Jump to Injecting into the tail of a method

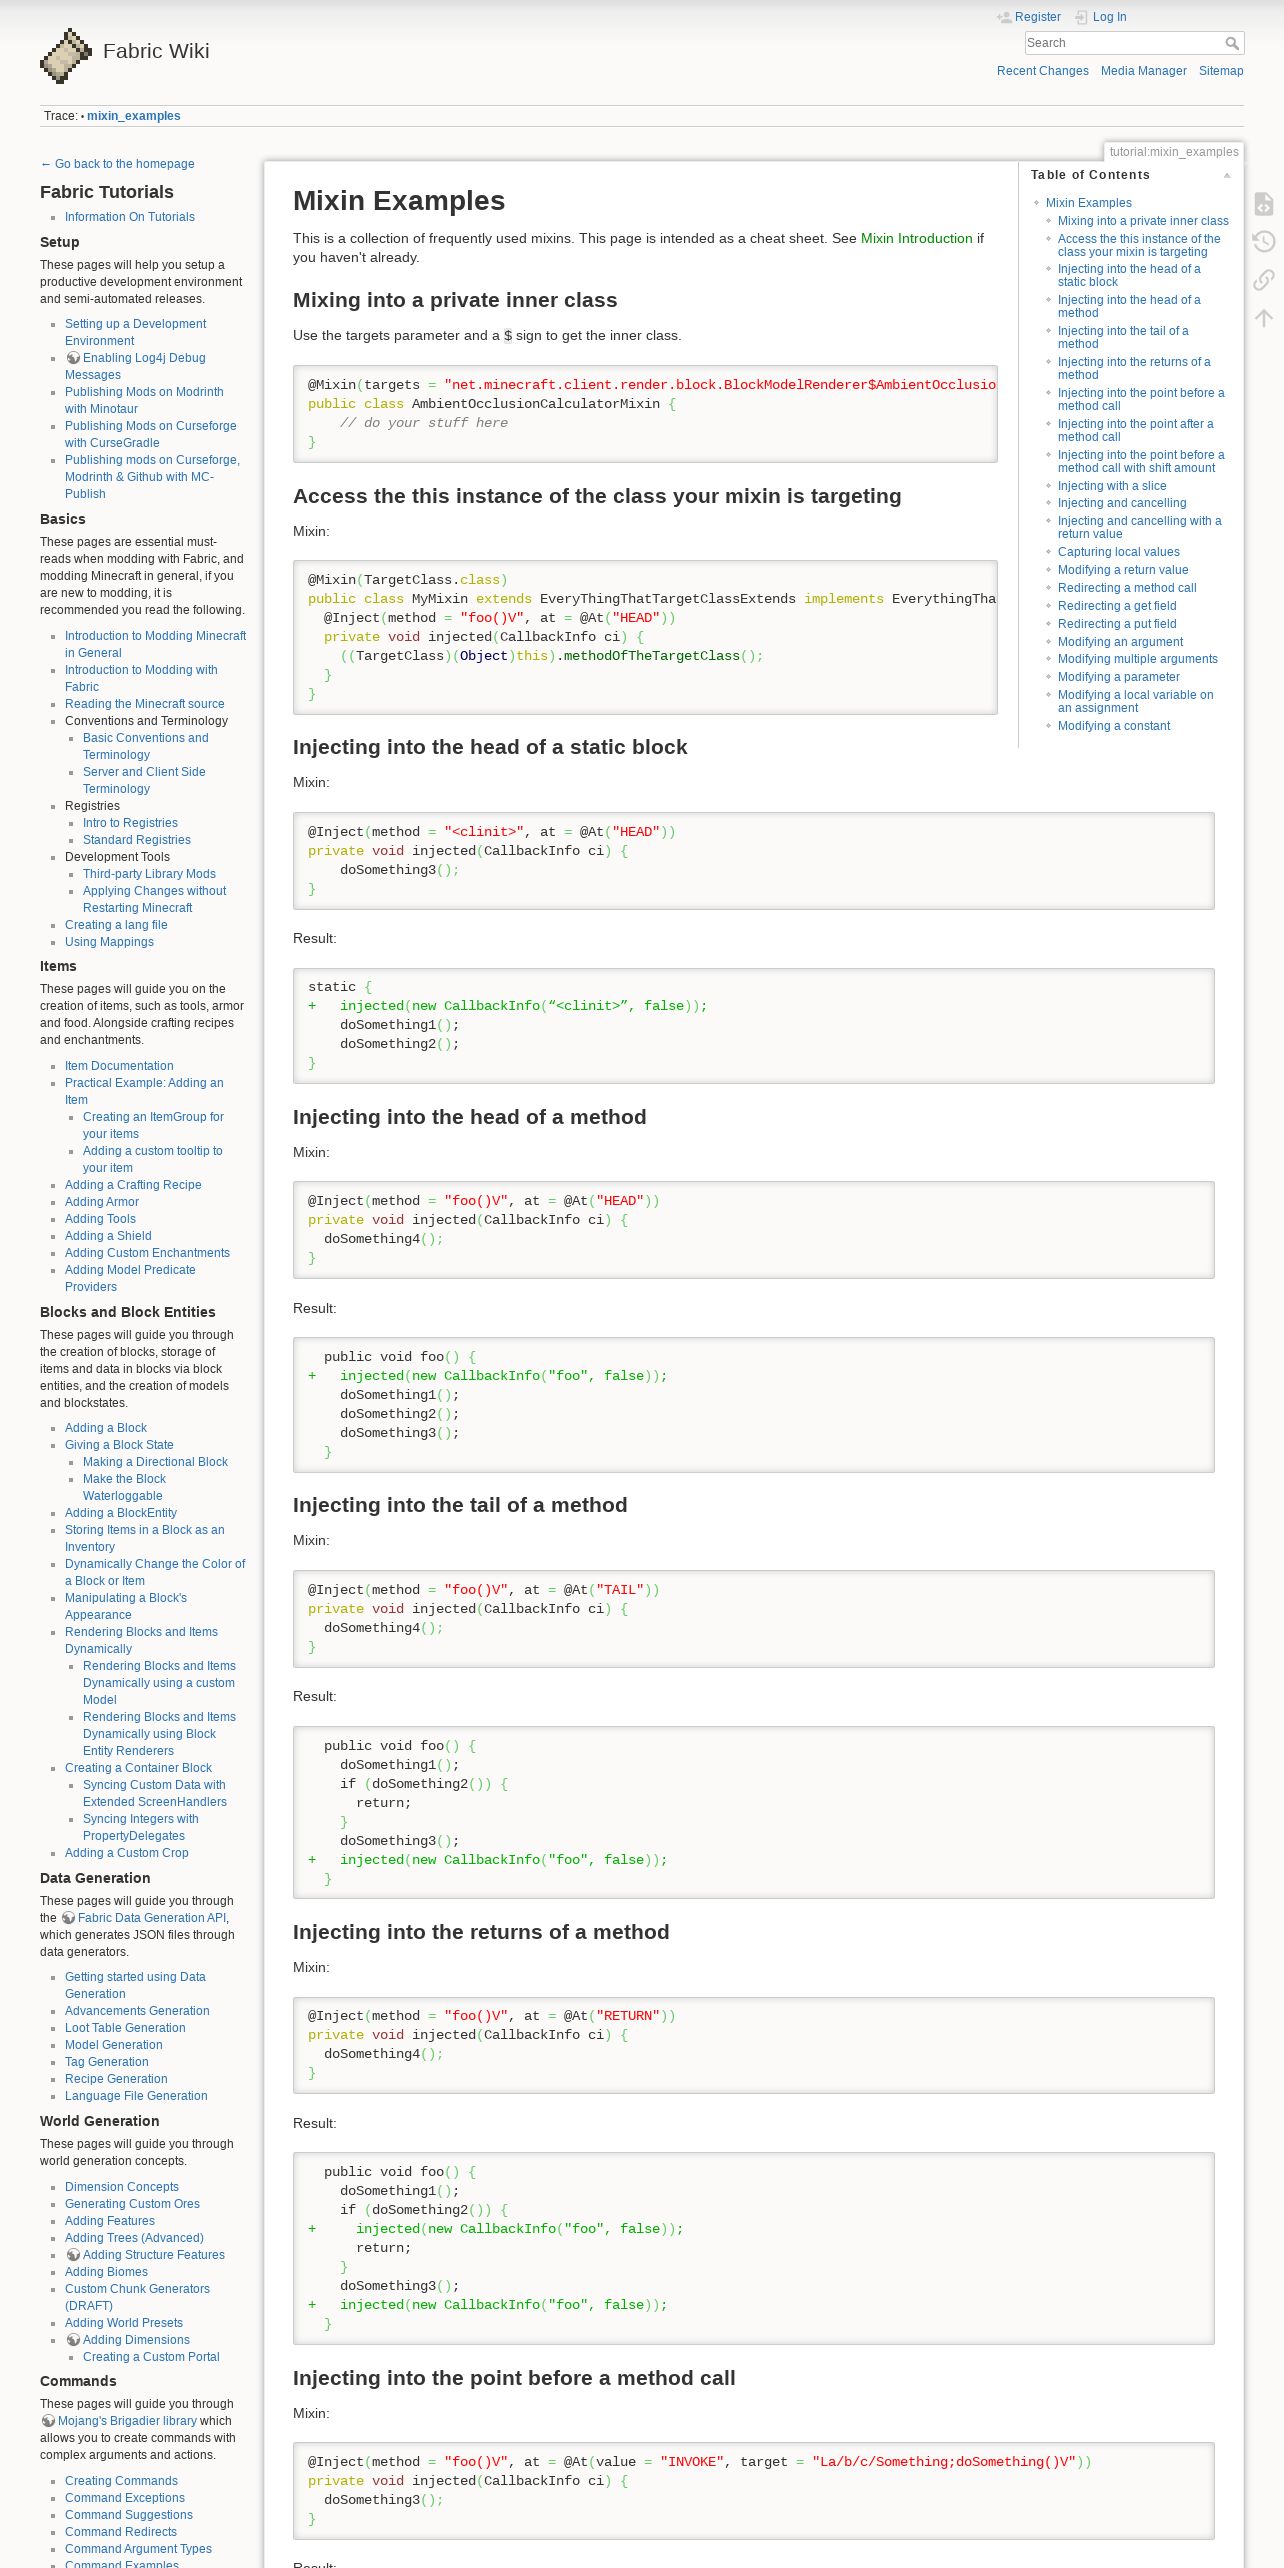(1123, 337)
